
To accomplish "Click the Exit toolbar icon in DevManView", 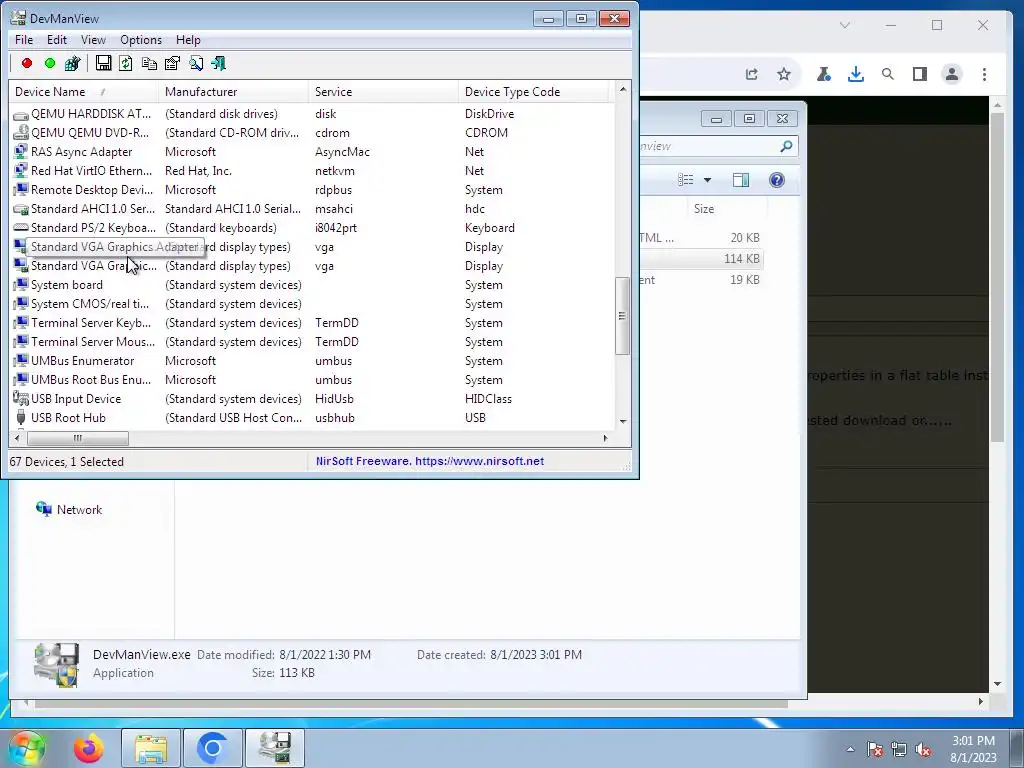I will [x=219, y=63].
